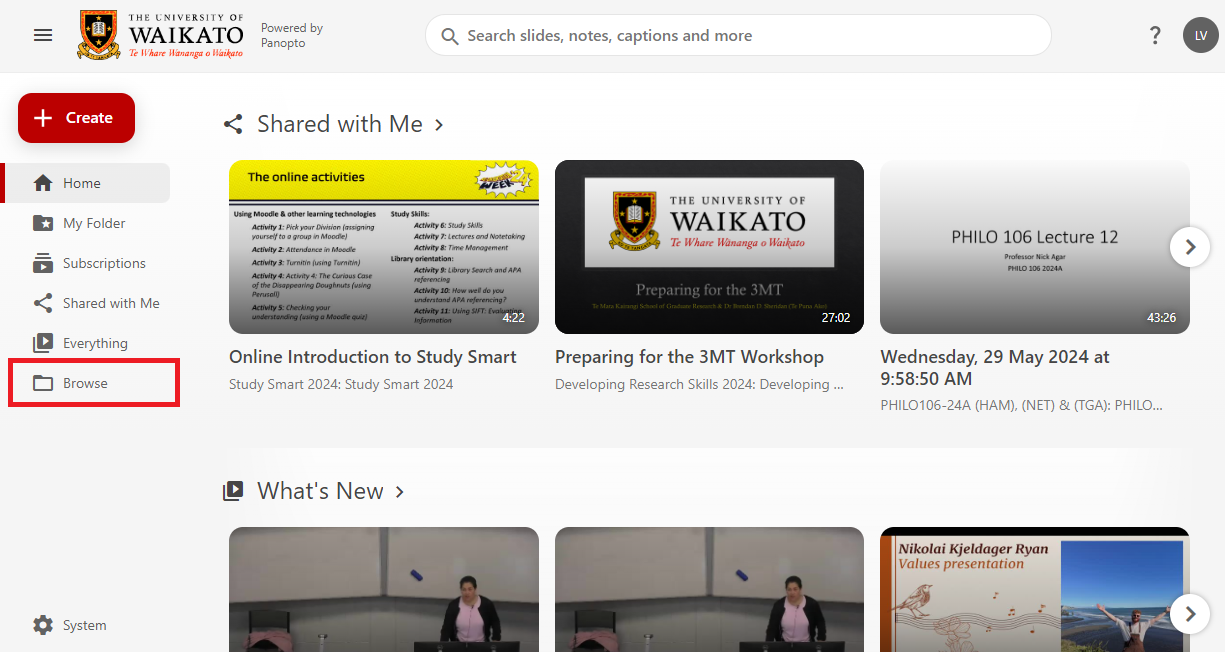This screenshot has height=652, width=1225.
Task: Click the What's New section icon
Action: coord(233,491)
